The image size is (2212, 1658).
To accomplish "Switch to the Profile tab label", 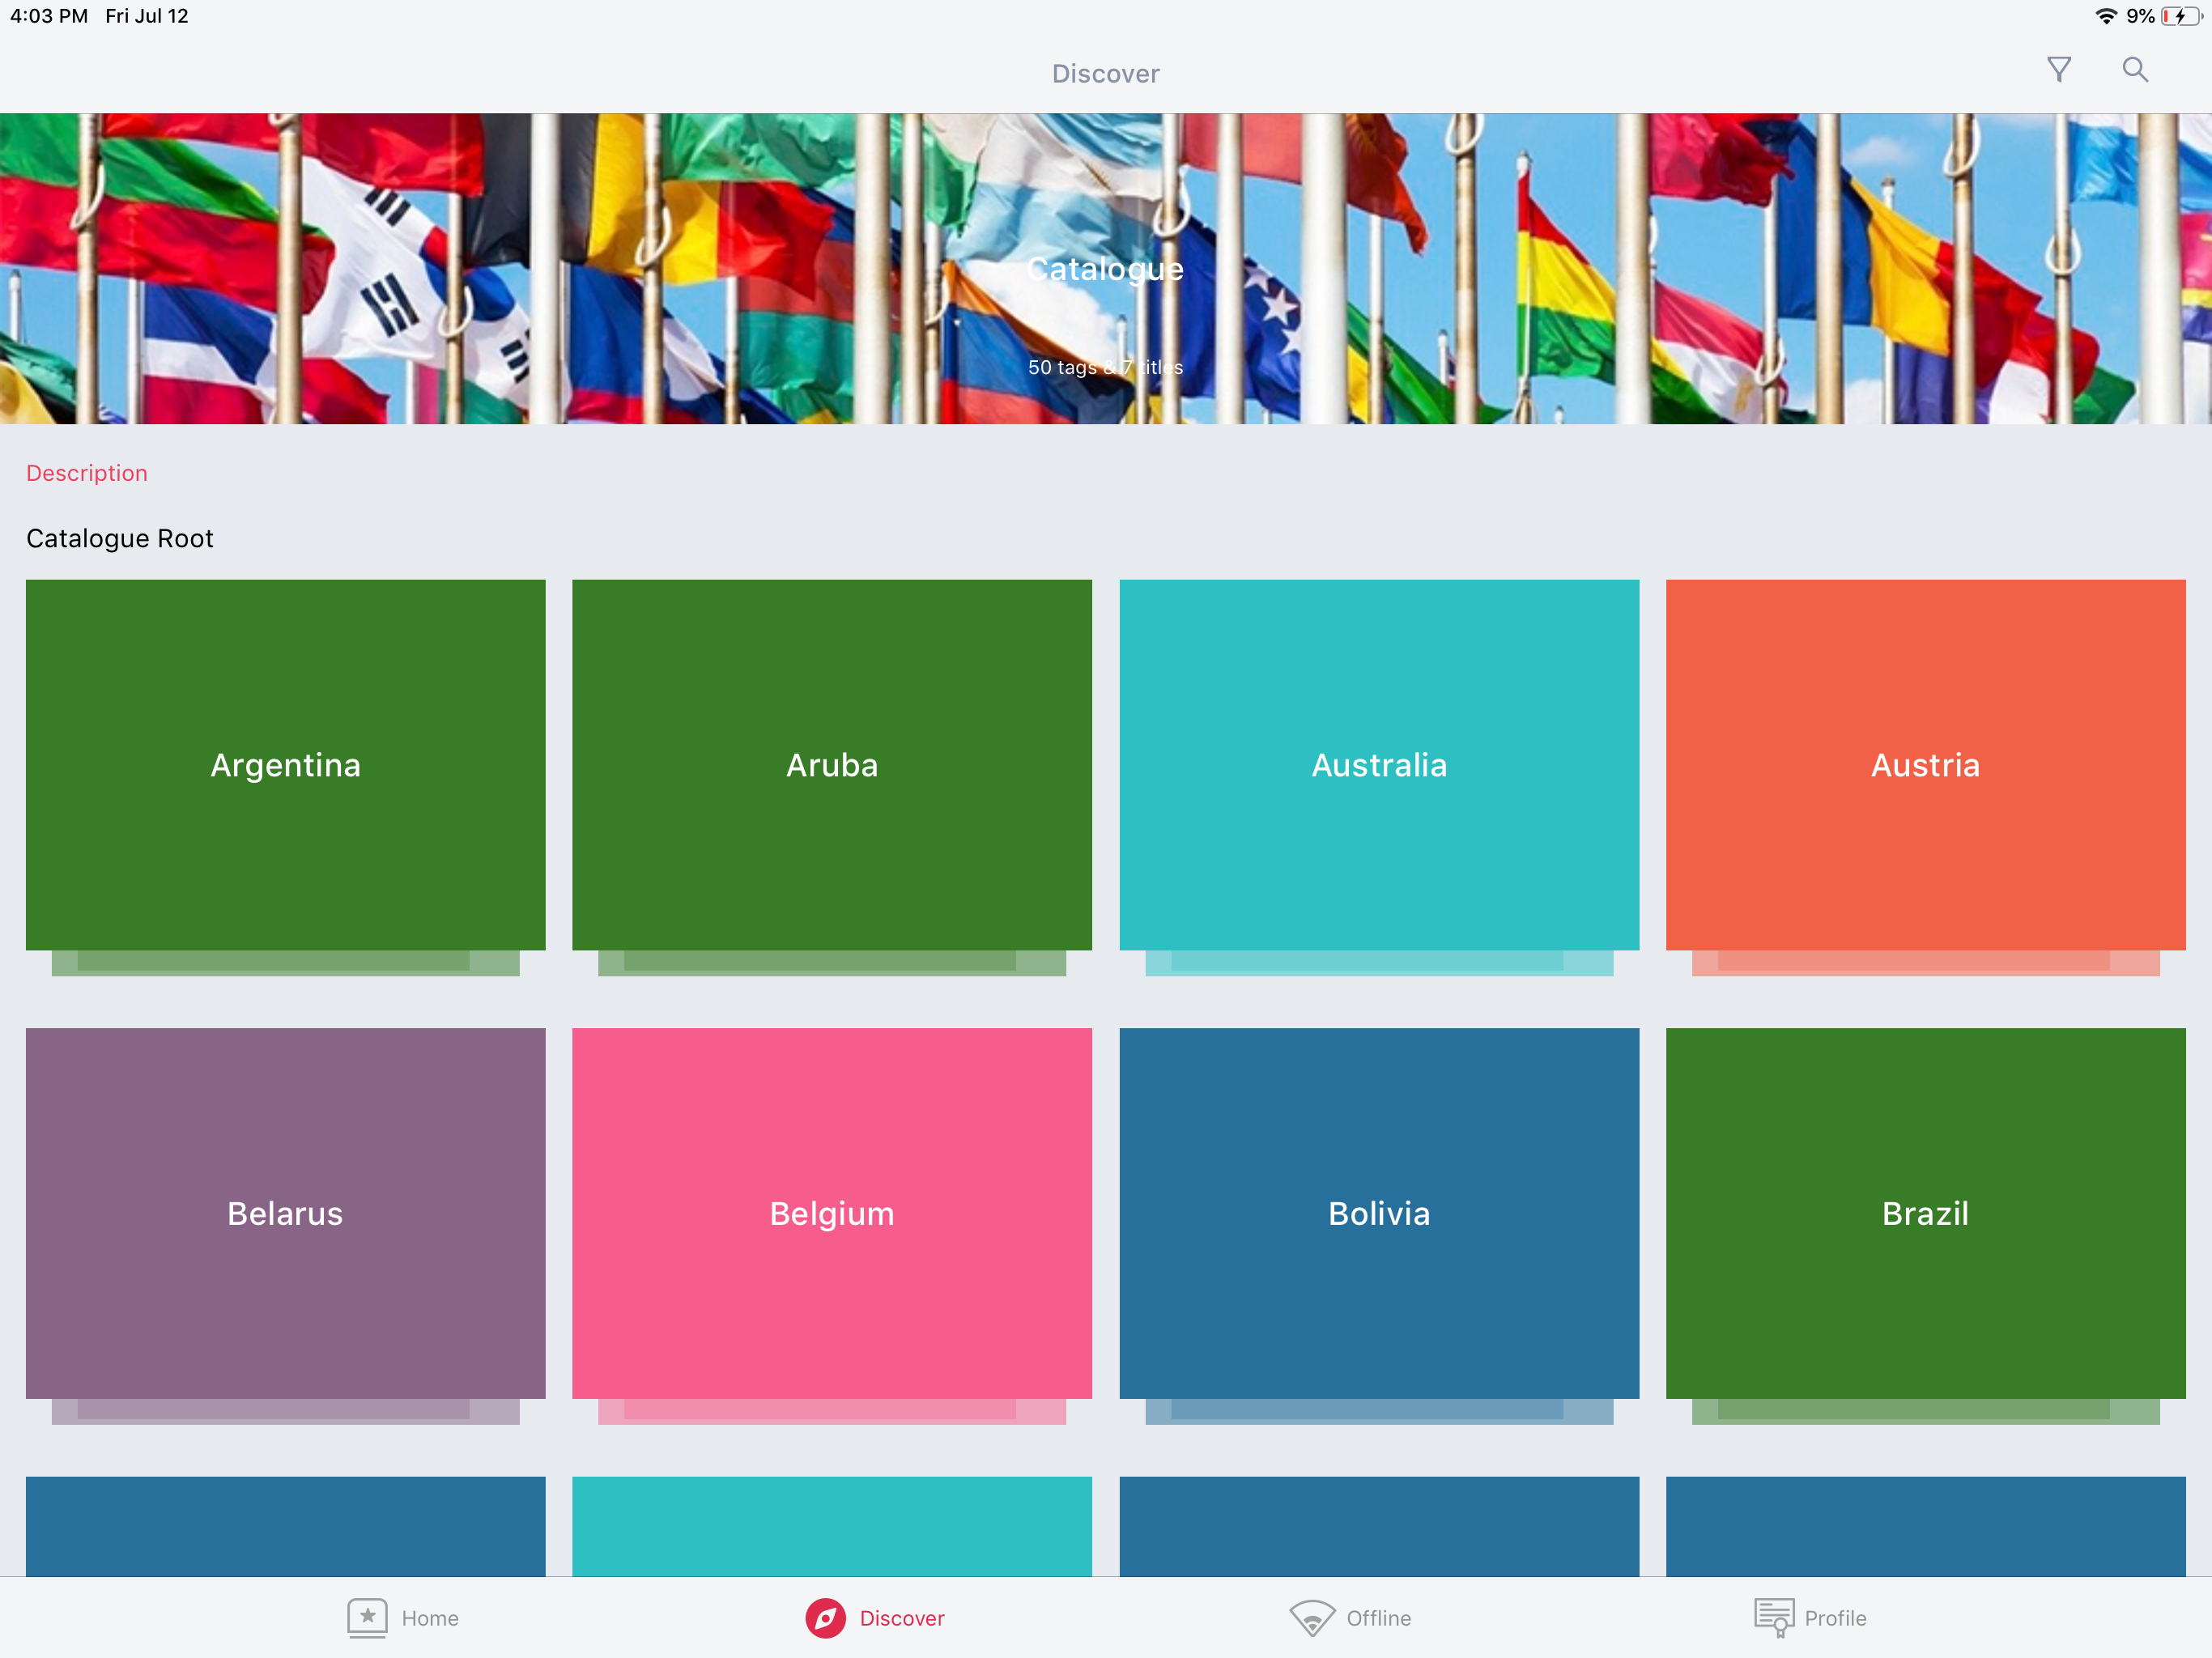I will (x=1836, y=1618).
